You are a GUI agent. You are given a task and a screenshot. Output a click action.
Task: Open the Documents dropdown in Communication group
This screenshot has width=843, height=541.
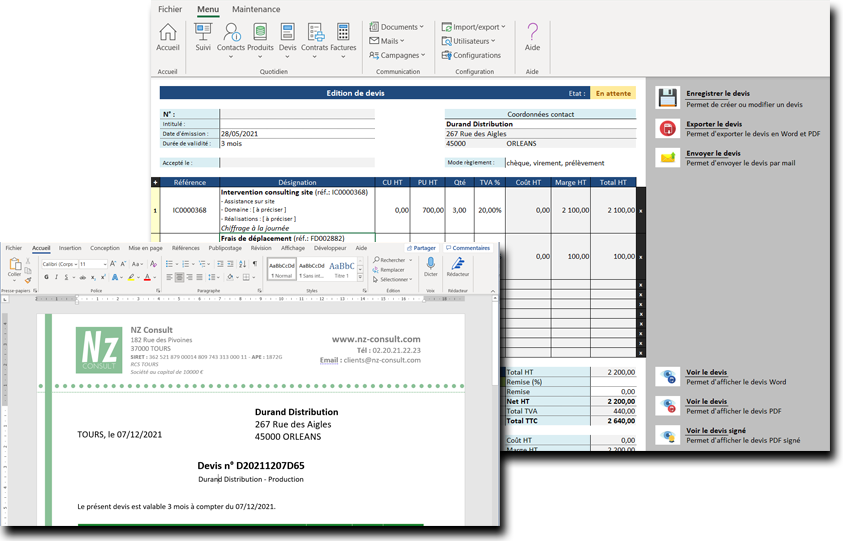(x=397, y=27)
